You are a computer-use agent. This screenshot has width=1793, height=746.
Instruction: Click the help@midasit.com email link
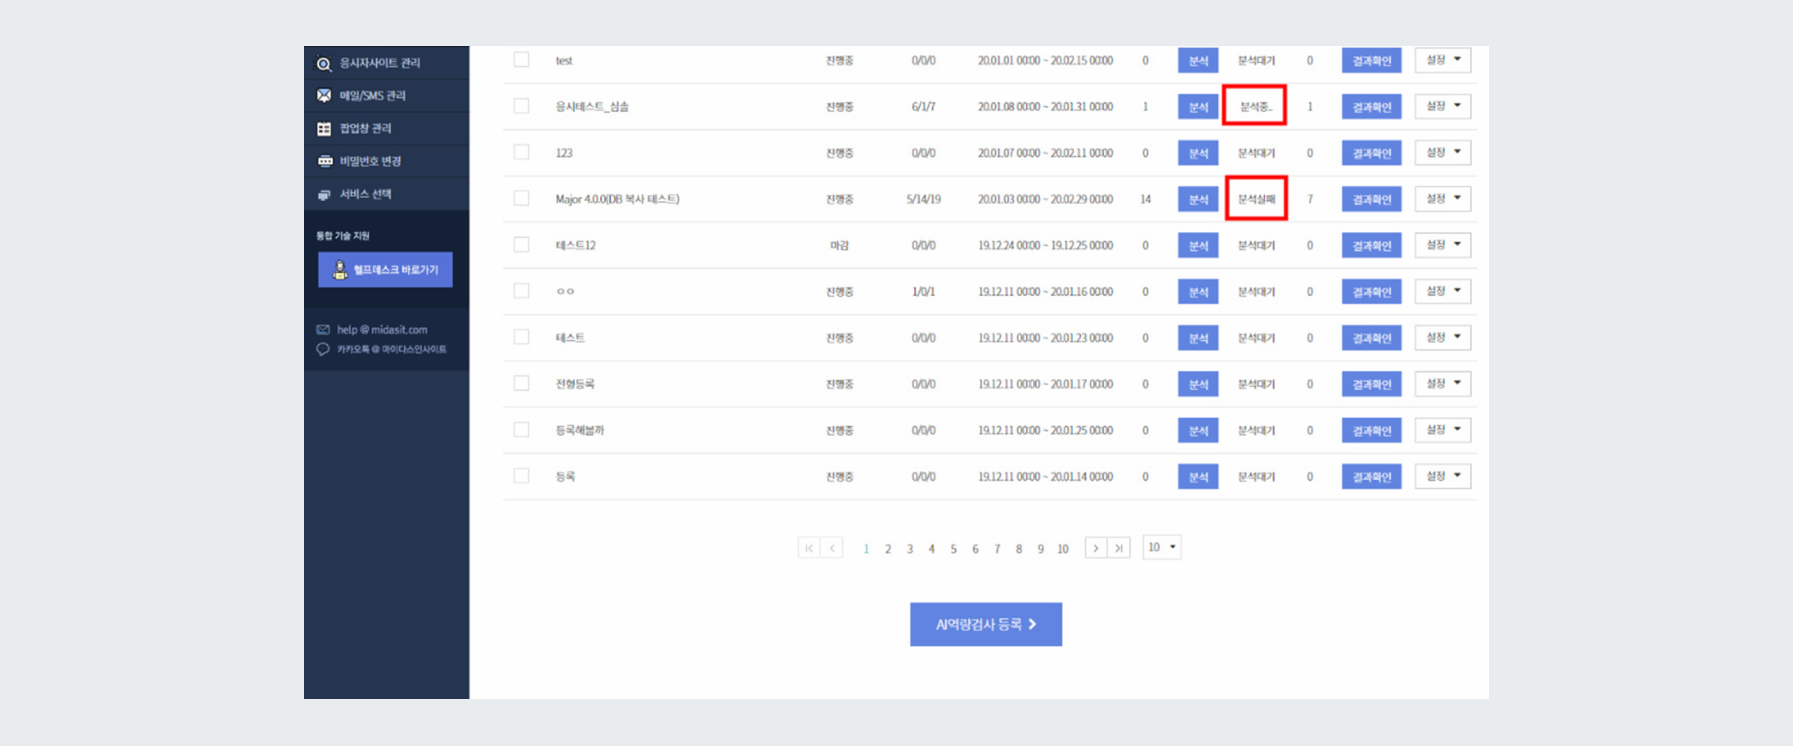click(x=381, y=329)
